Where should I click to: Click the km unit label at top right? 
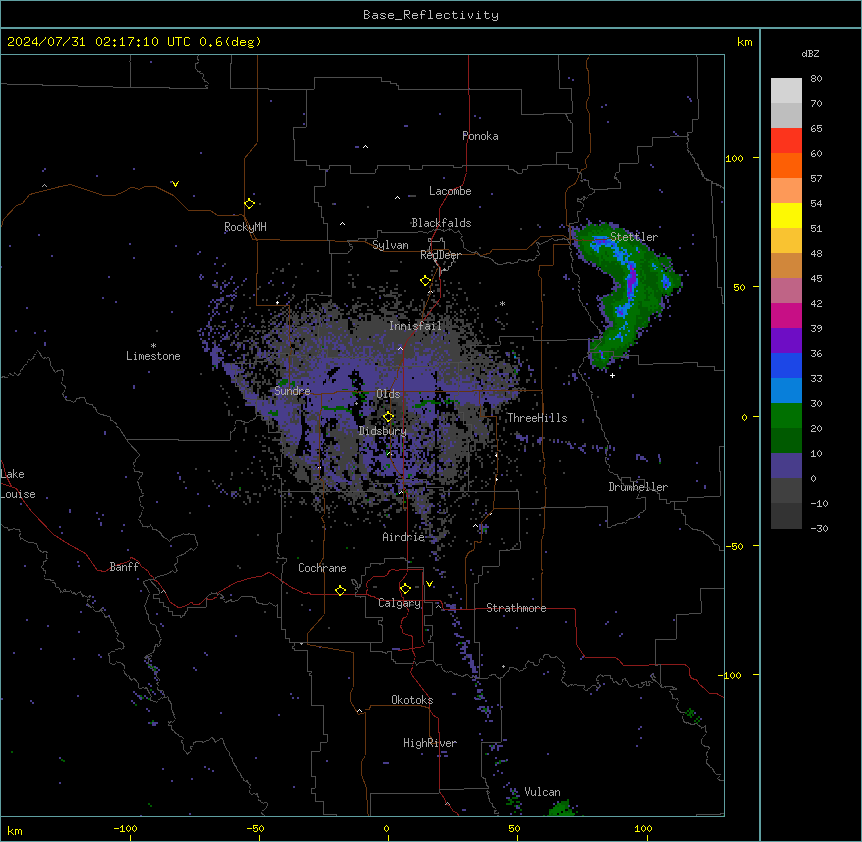click(744, 42)
